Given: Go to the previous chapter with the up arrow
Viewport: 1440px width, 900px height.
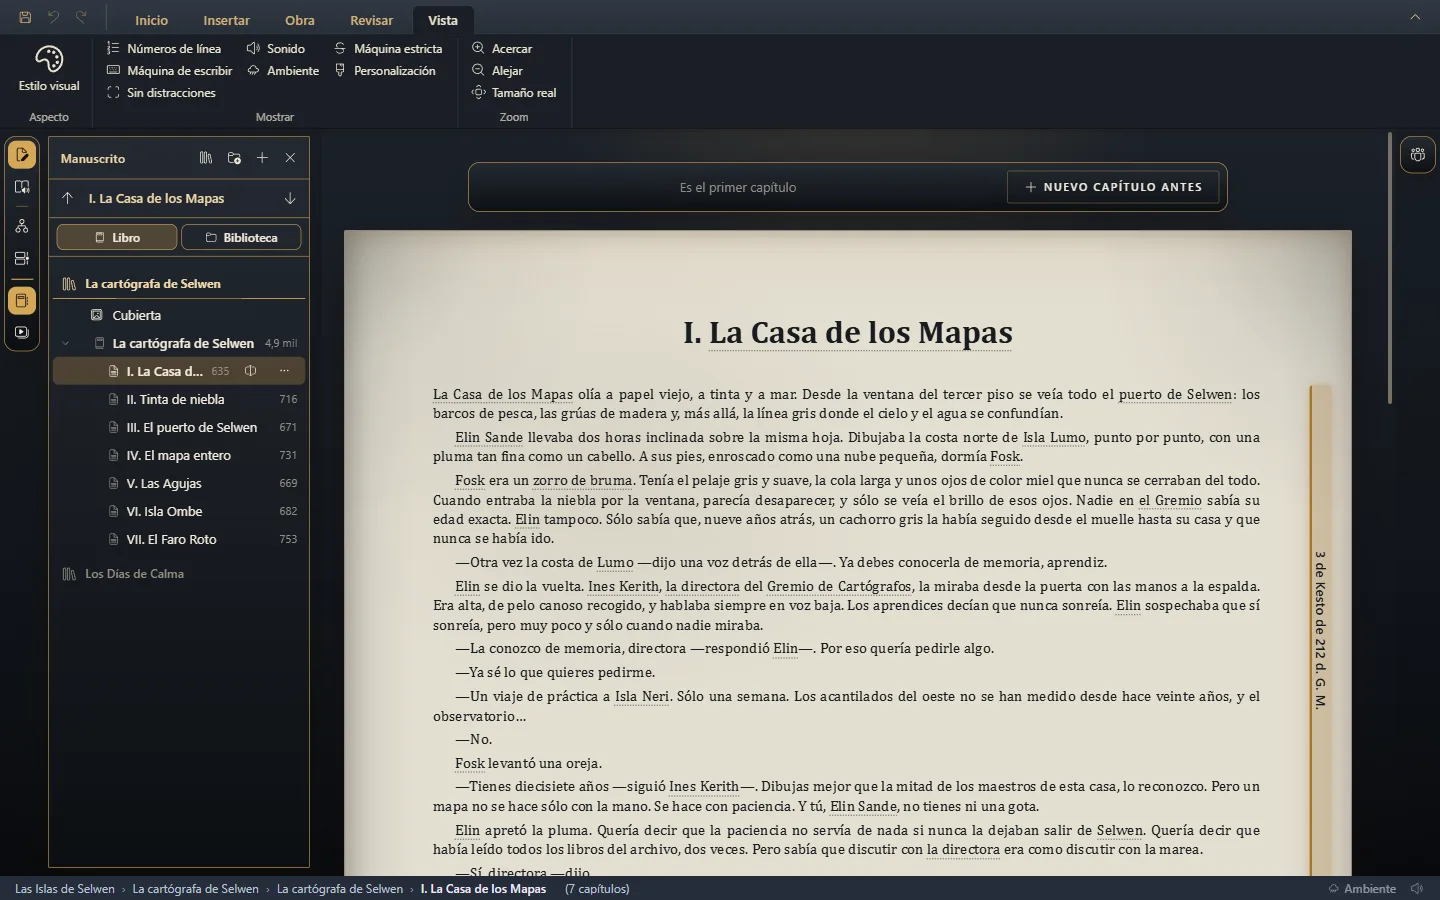Looking at the screenshot, I should (x=67, y=198).
